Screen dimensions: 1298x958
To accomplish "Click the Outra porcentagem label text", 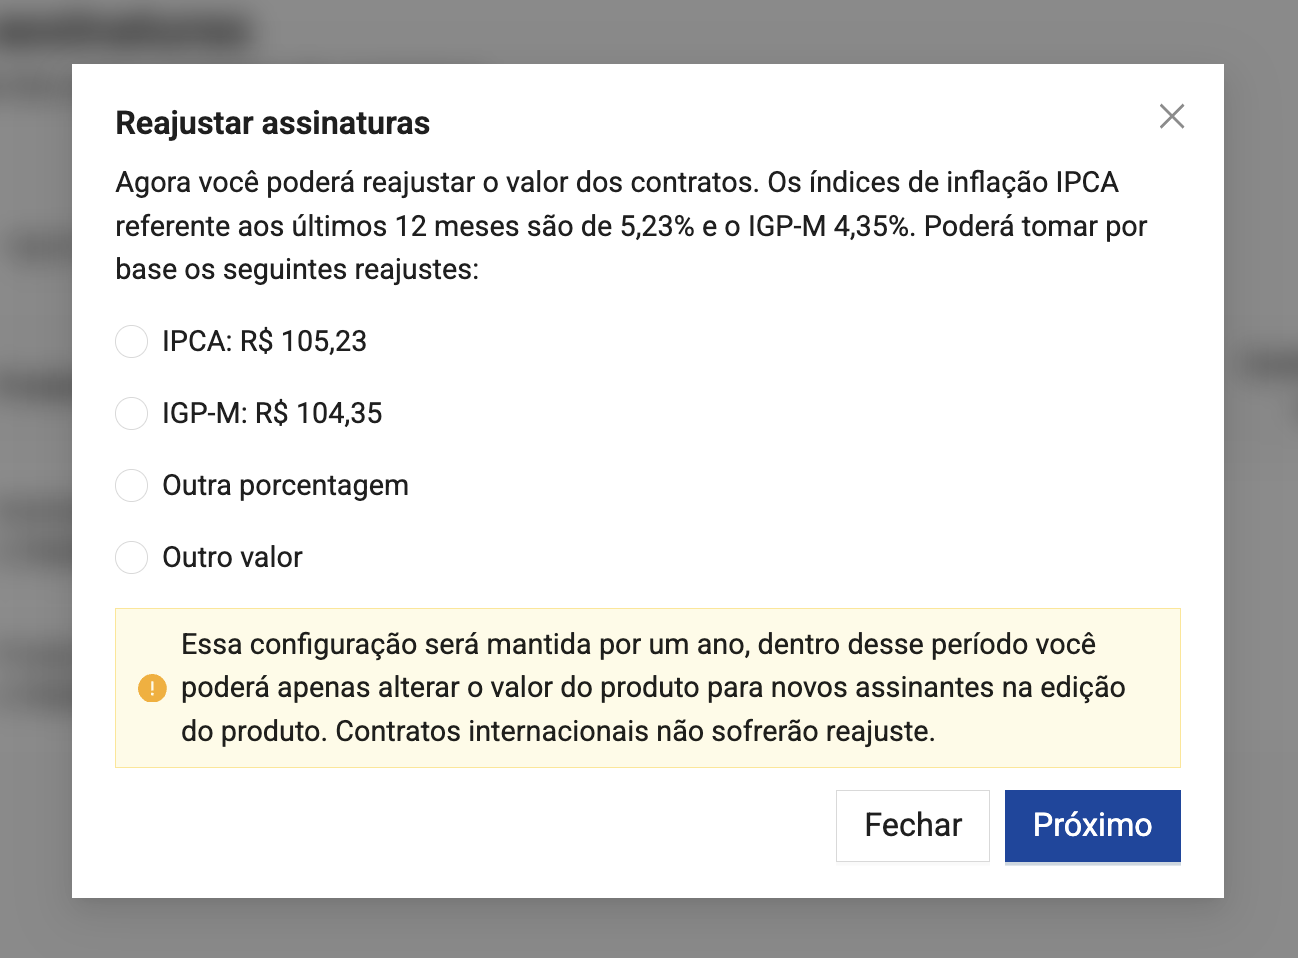I will [x=285, y=486].
